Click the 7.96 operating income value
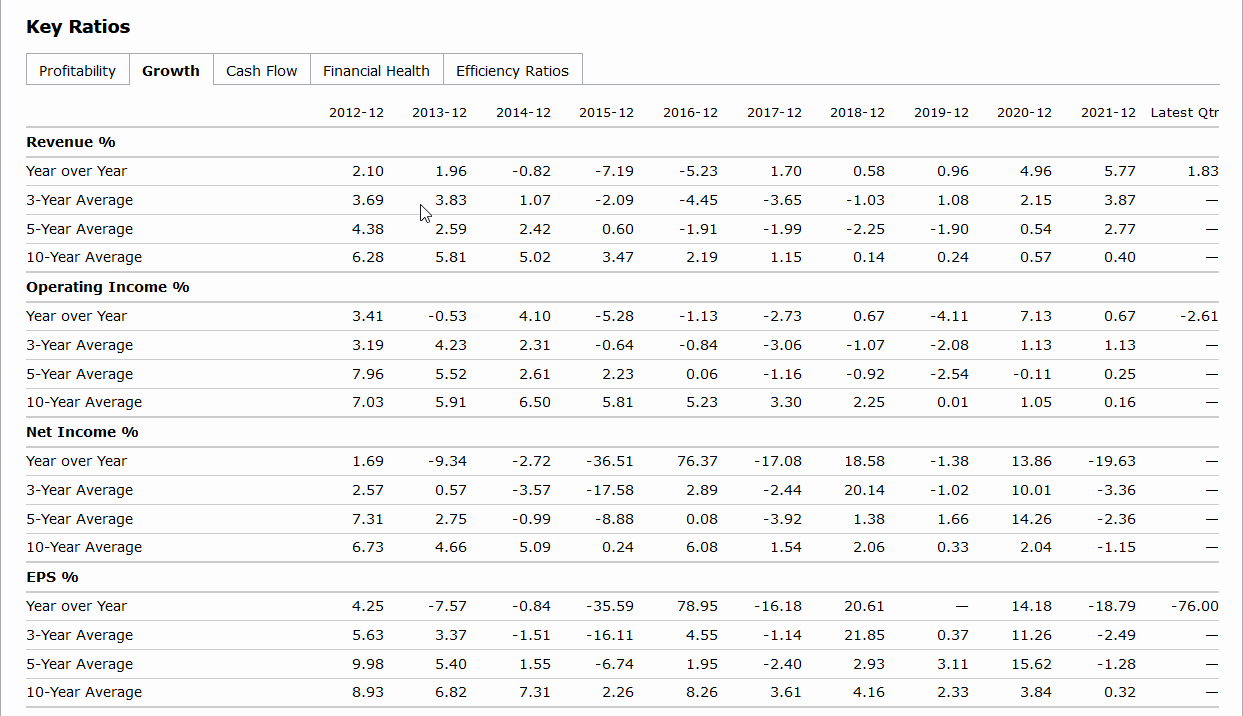This screenshot has height=716, width=1243. pos(368,374)
